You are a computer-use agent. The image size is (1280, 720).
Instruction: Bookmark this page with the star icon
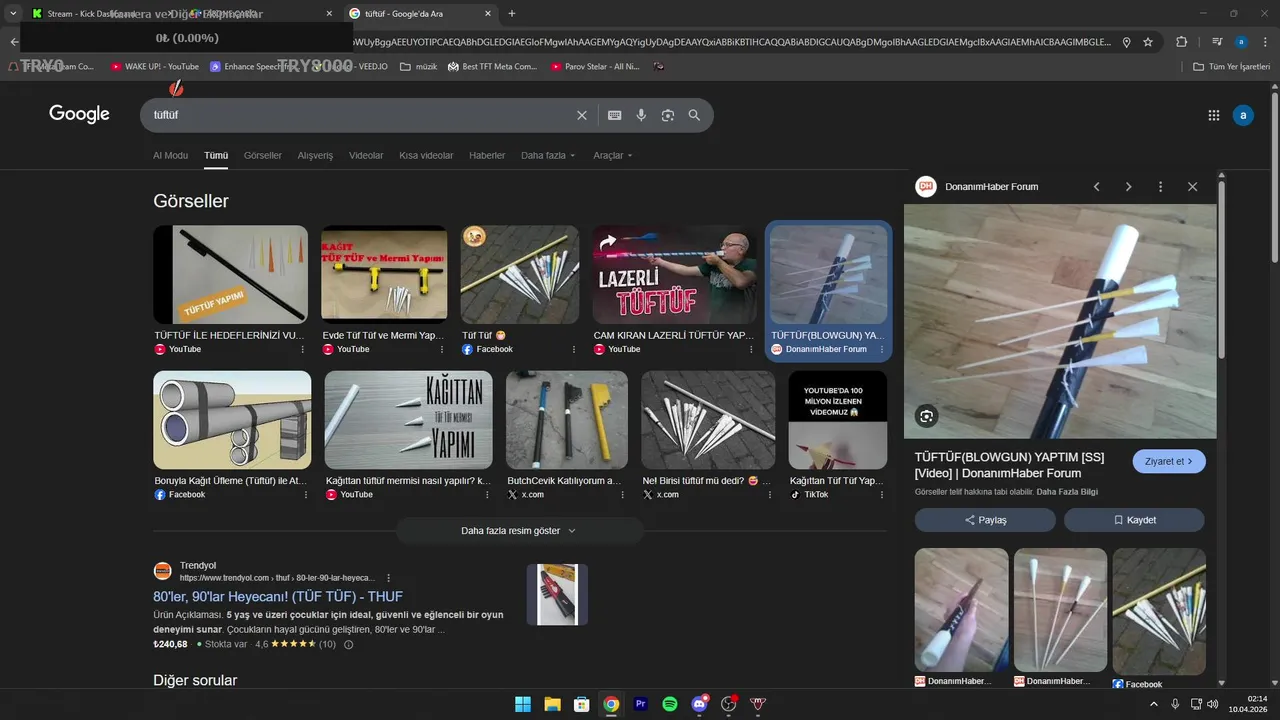coord(1148,42)
